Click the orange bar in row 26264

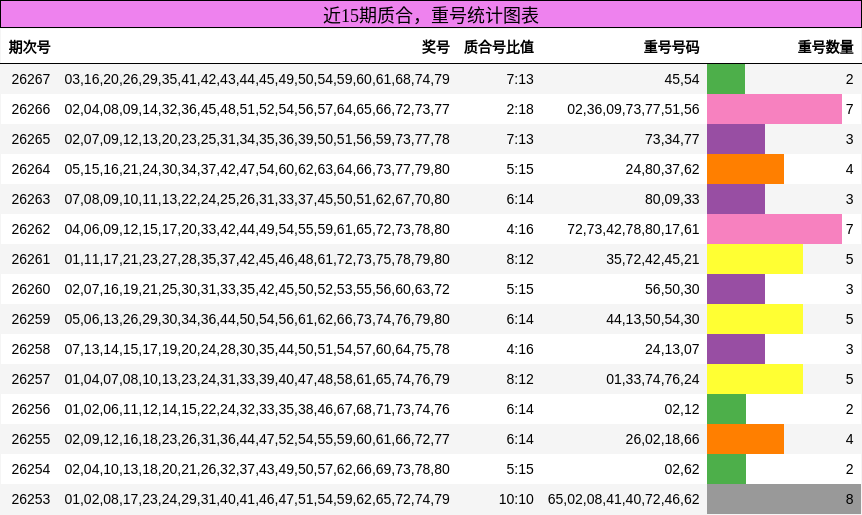[x=745, y=169]
